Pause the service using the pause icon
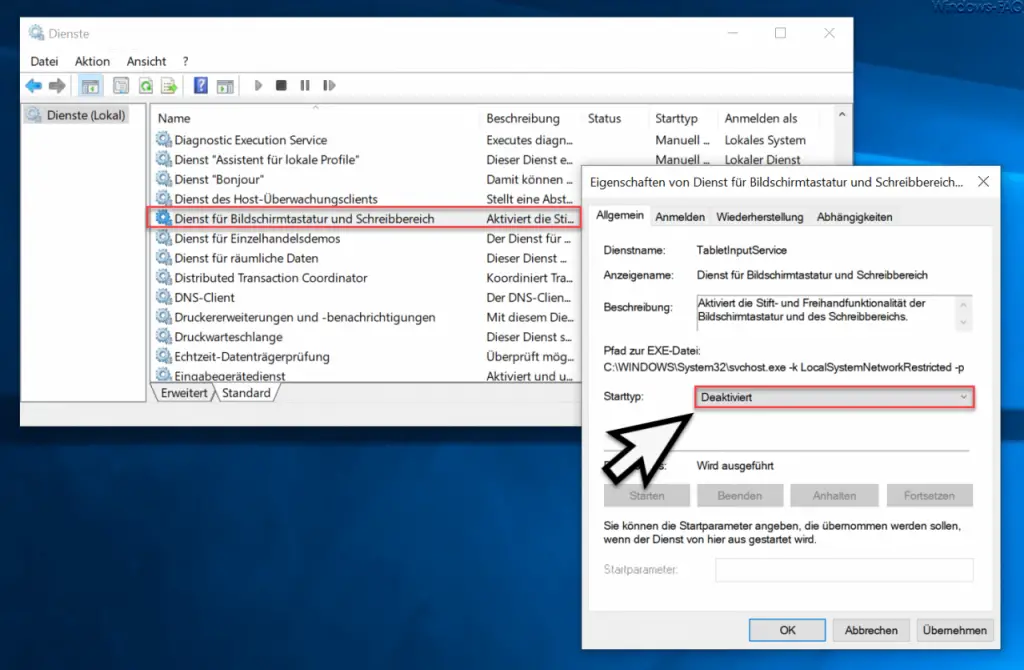Image resolution: width=1024 pixels, height=670 pixels. tap(304, 85)
